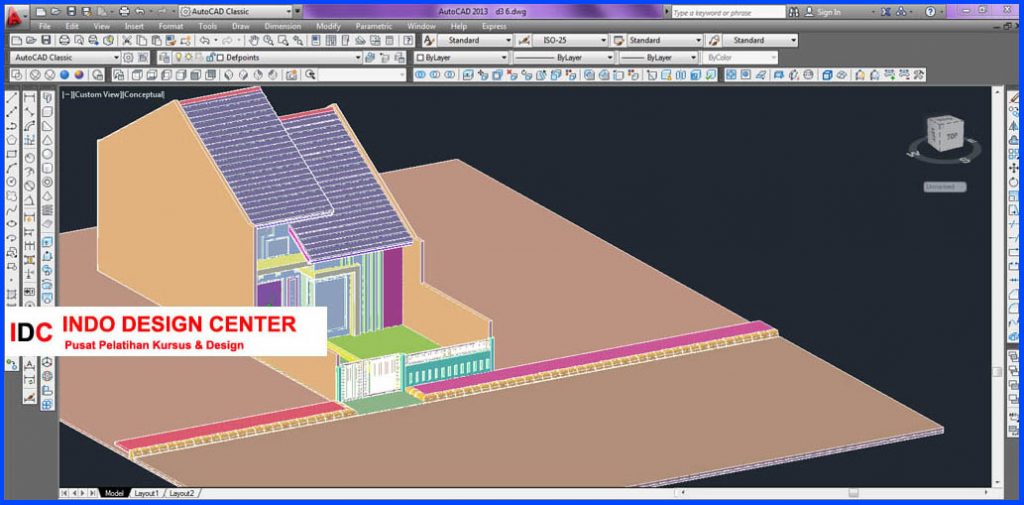This screenshot has height=505, width=1024.
Task: Activate the Zoom Window tool
Action: [x=283, y=41]
